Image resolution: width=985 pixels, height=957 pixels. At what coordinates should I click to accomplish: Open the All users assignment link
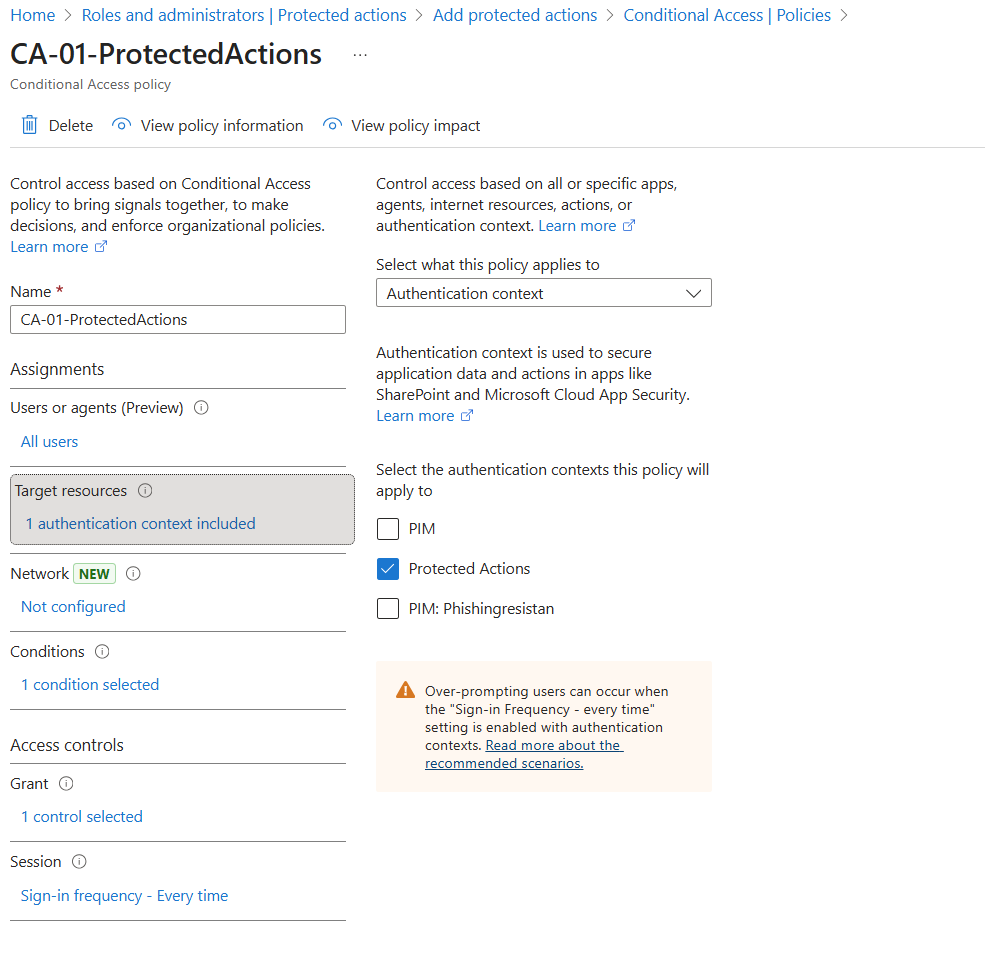click(49, 442)
